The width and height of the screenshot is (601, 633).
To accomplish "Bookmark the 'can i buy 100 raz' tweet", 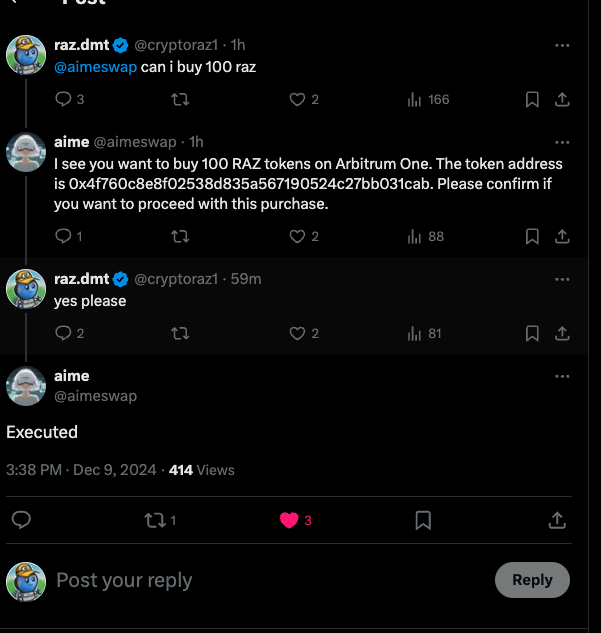I will (x=532, y=99).
